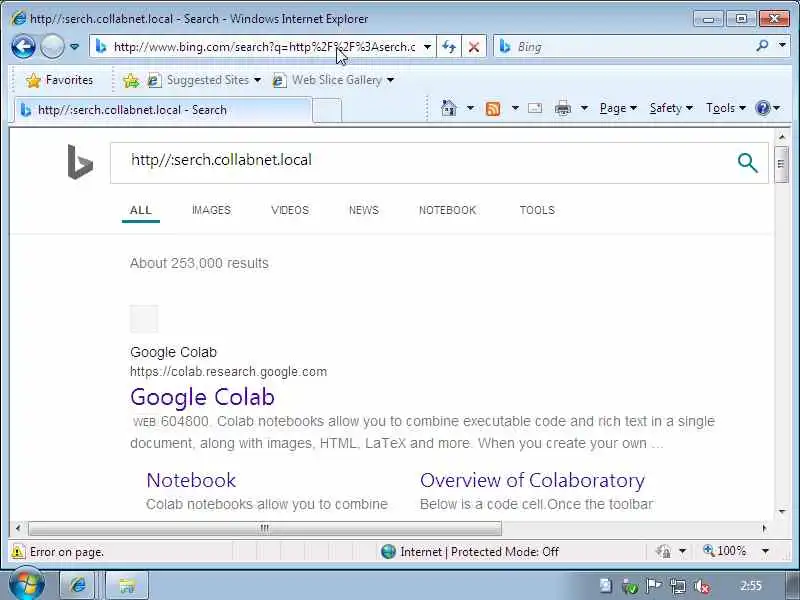This screenshot has width=800, height=600.
Task: Click the horizontal scrollbar right arrow
Action: click(764, 528)
